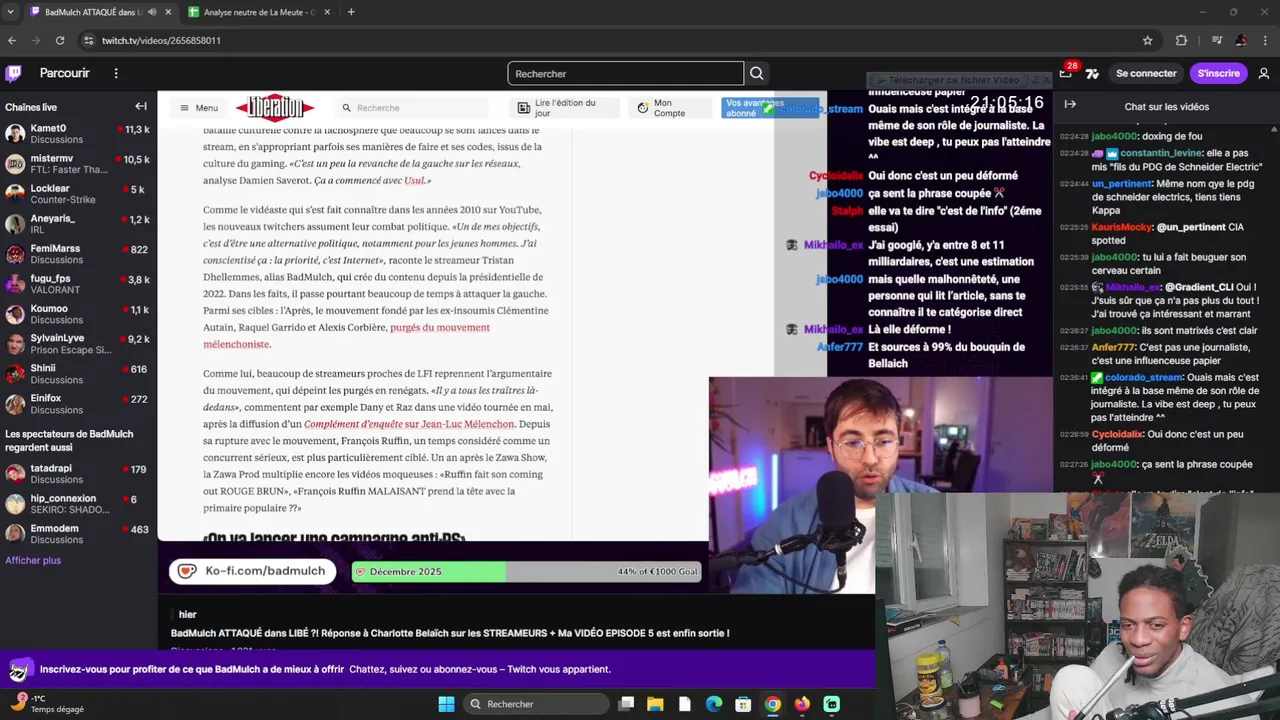Open the browser extensions puzzle icon

[1181, 40]
